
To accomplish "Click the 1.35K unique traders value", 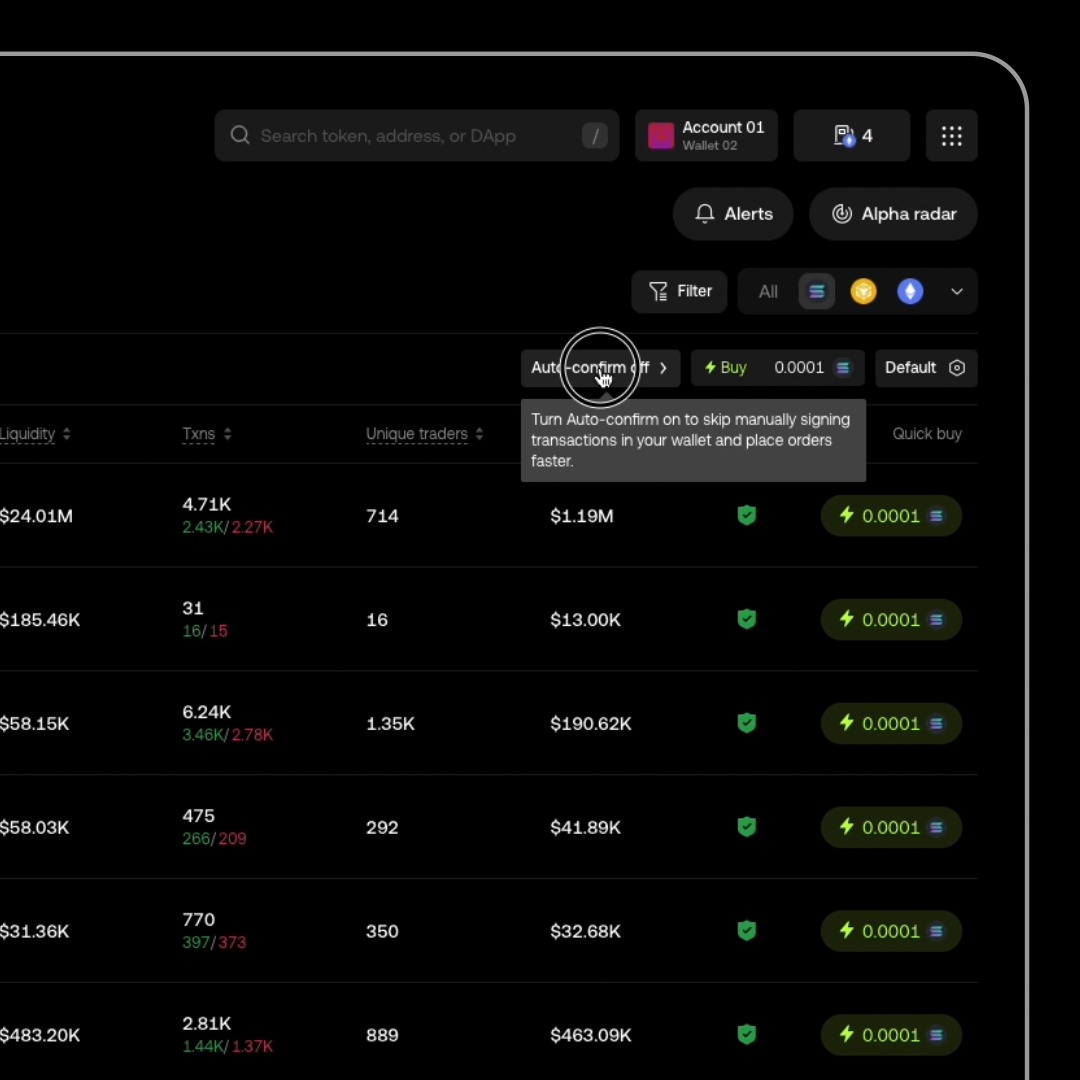I will [391, 723].
